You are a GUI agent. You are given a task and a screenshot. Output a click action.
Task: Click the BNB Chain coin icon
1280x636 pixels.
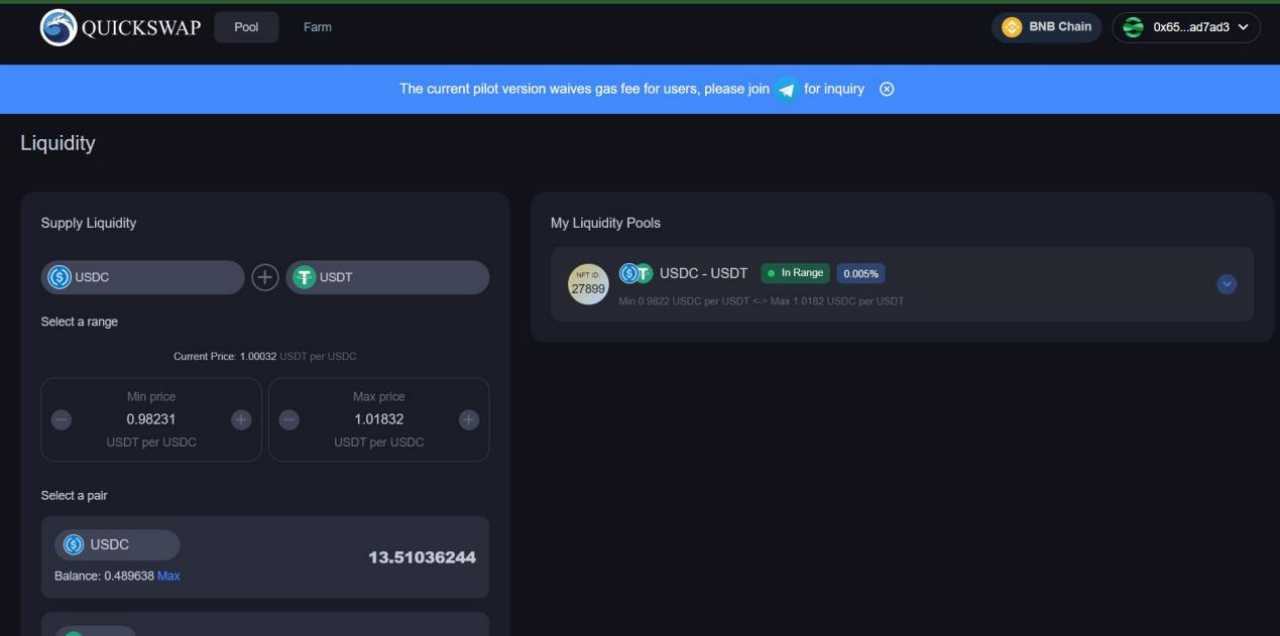coord(1012,27)
